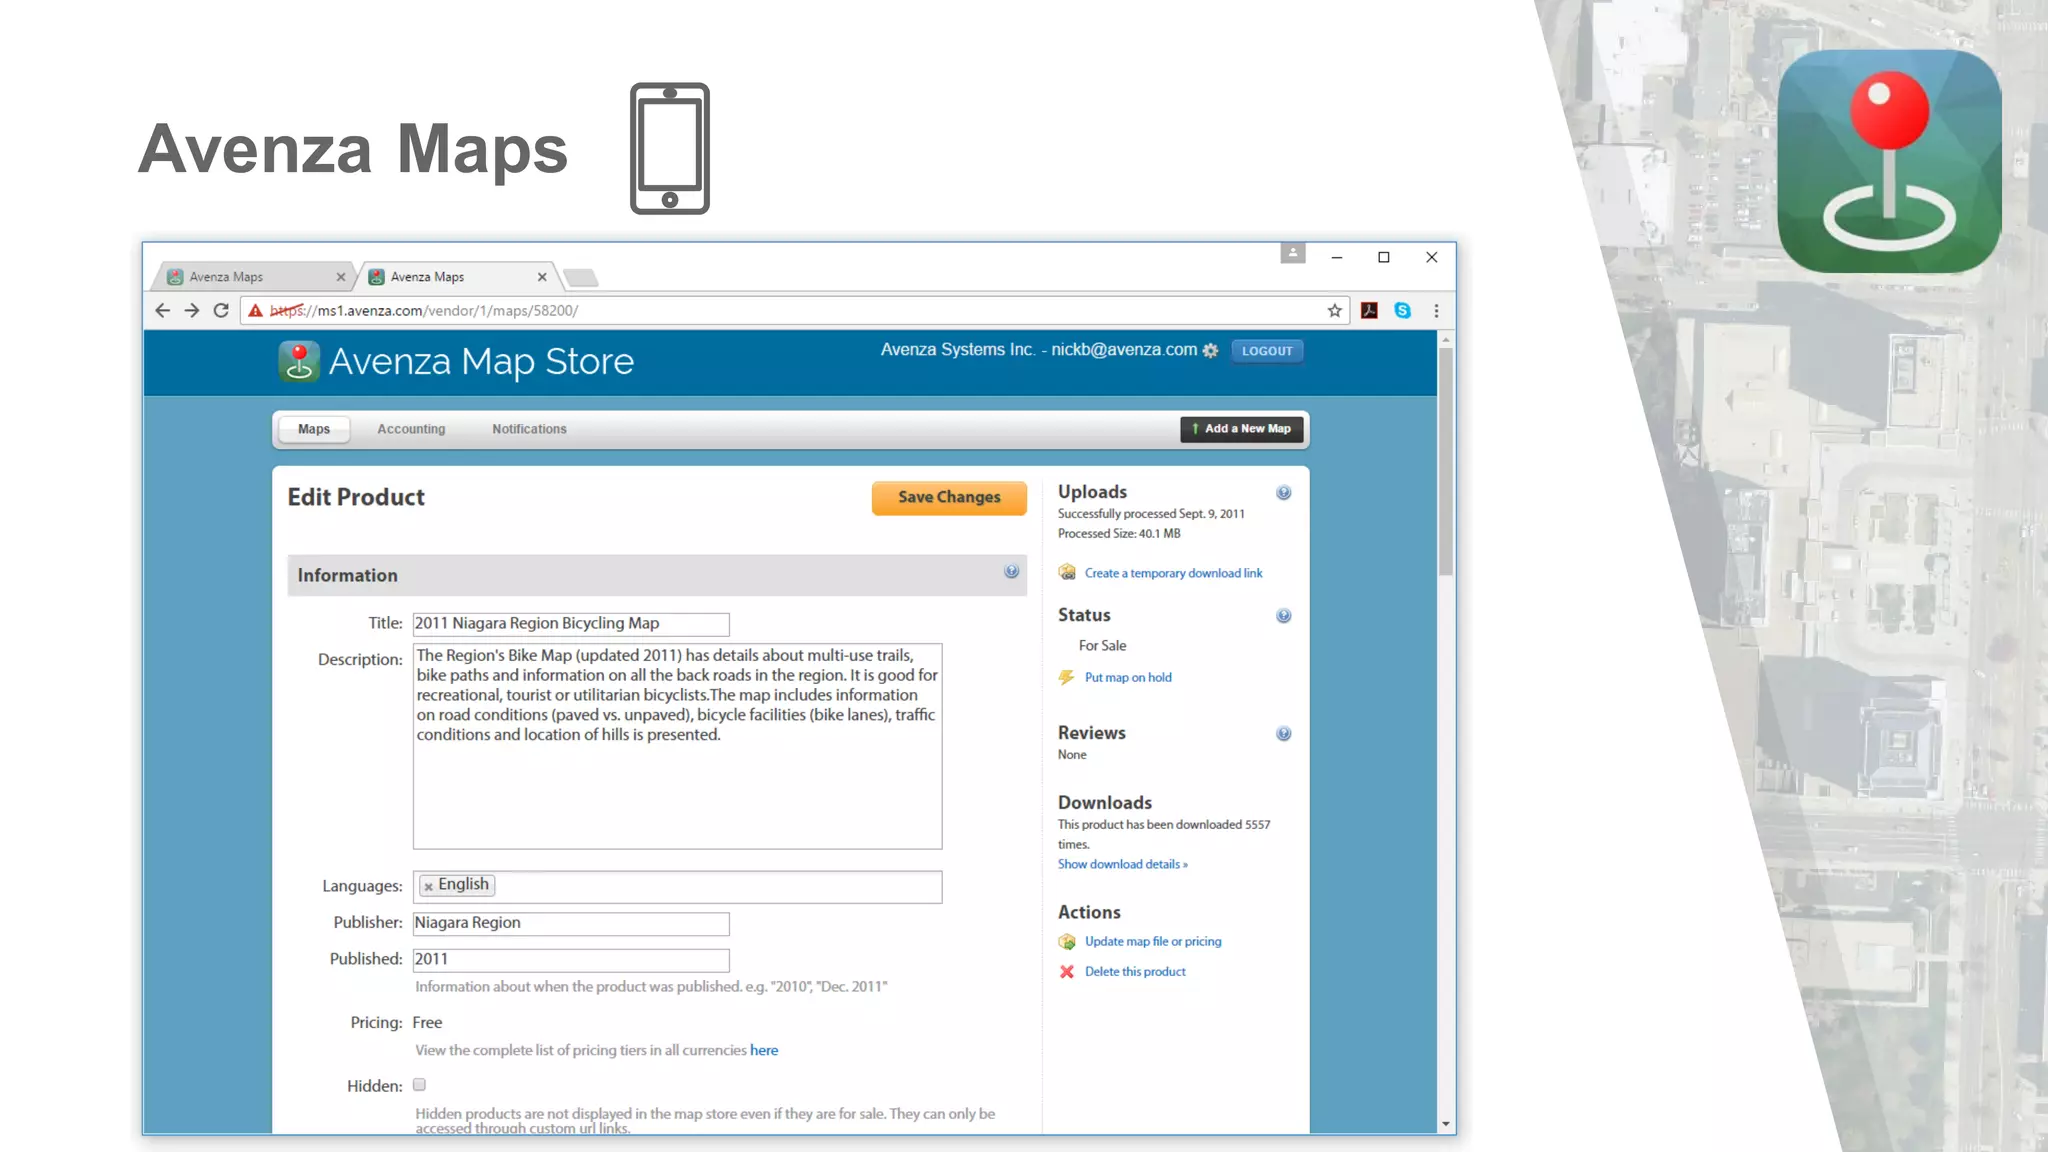Click the Add a New Map button
The image size is (2048, 1152).
[x=1241, y=429]
